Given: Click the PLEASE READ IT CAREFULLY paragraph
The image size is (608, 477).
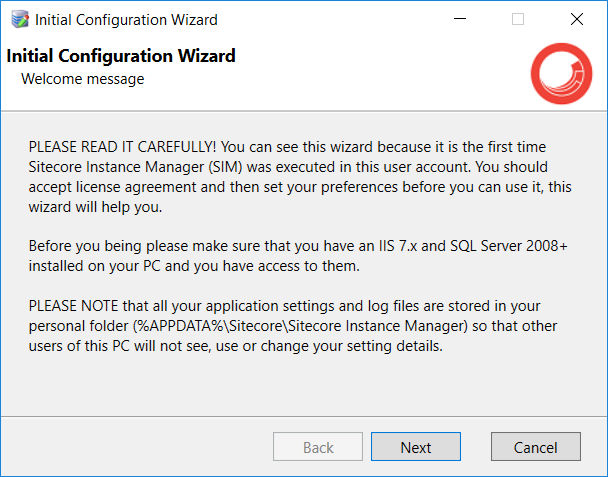Looking at the screenshot, I should 300,177.
